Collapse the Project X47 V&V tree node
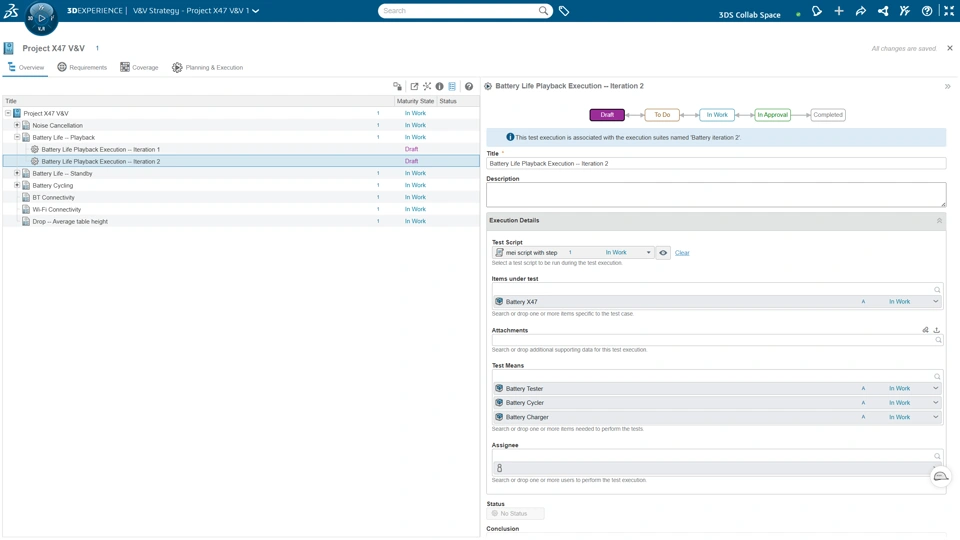The width and height of the screenshot is (960, 540). pos(8,113)
